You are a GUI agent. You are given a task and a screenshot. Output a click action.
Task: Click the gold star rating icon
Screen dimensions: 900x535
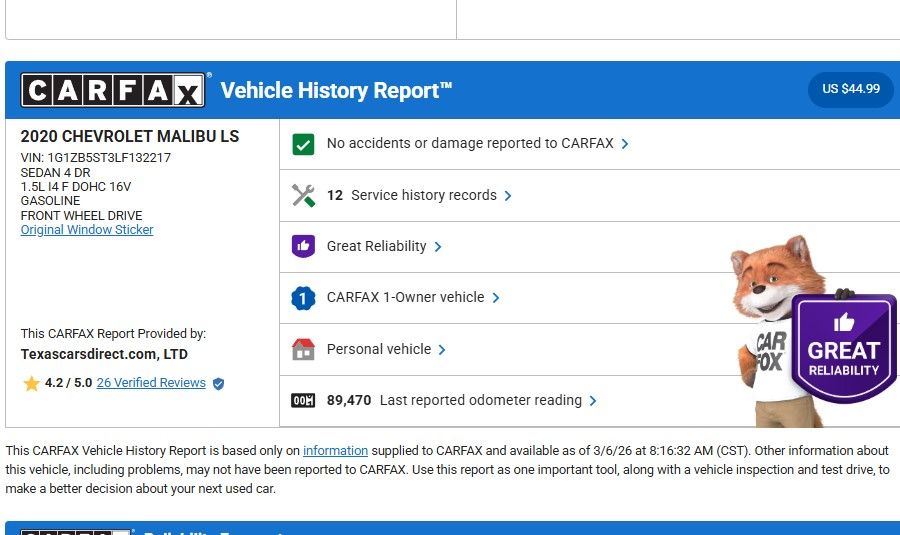click(31, 383)
